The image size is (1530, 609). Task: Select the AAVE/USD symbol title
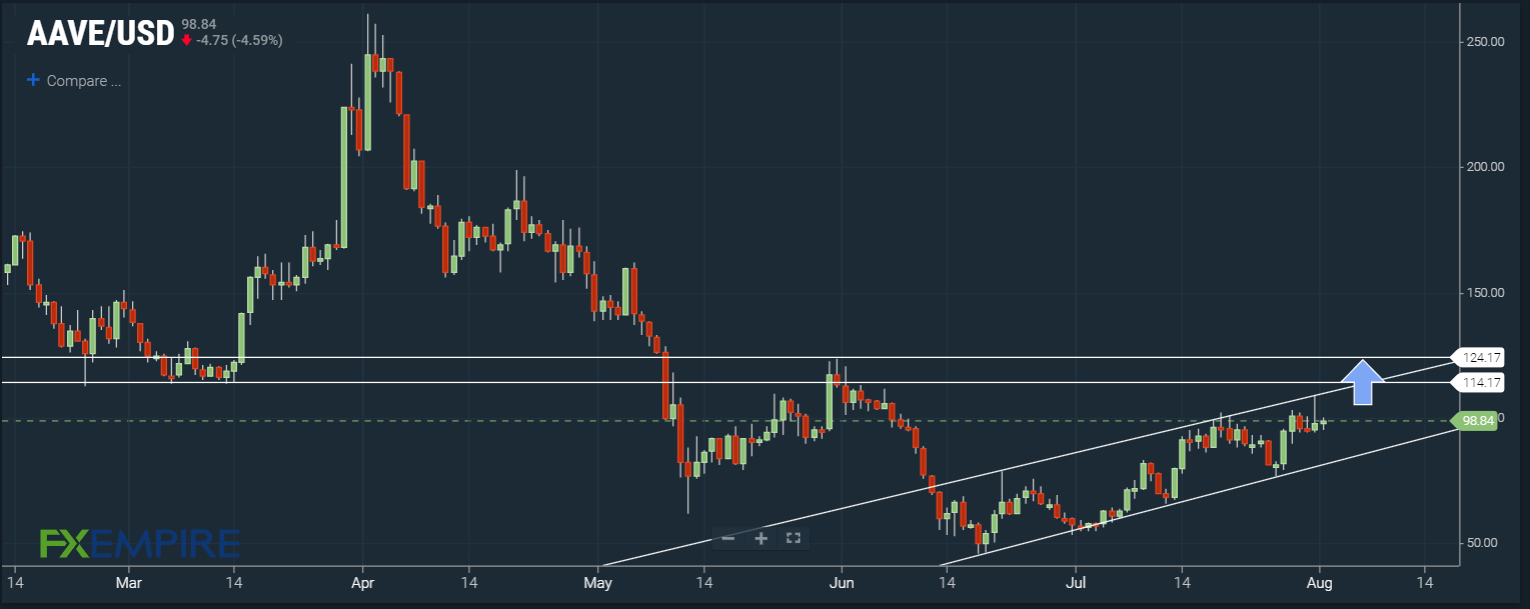tap(98, 34)
